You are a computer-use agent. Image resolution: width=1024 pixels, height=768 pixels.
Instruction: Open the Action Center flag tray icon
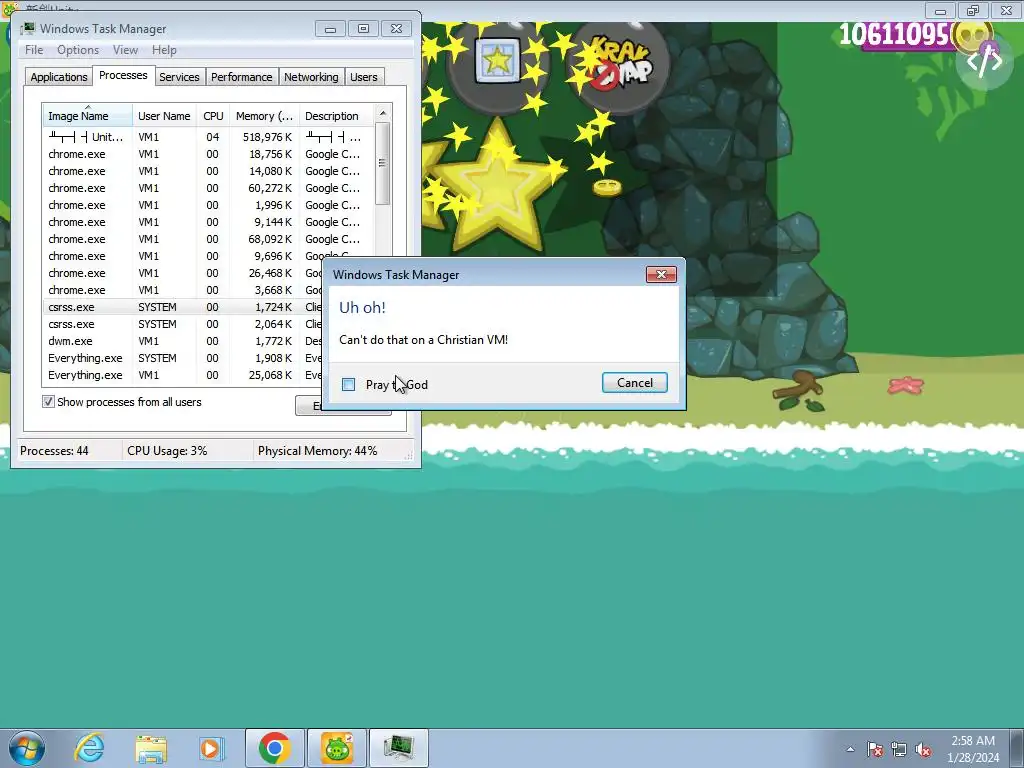[875, 750]
